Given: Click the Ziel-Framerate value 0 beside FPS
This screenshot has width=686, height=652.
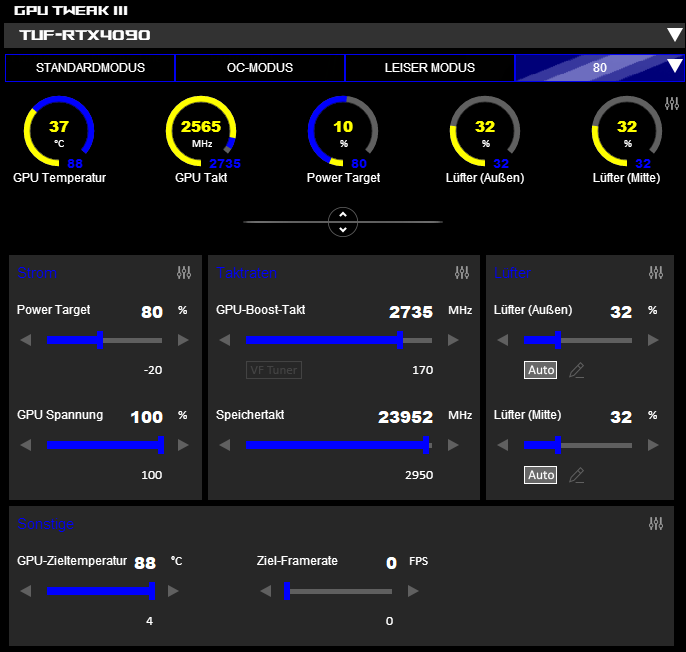Looking at the screenshot, I should (x=391, y=563).
